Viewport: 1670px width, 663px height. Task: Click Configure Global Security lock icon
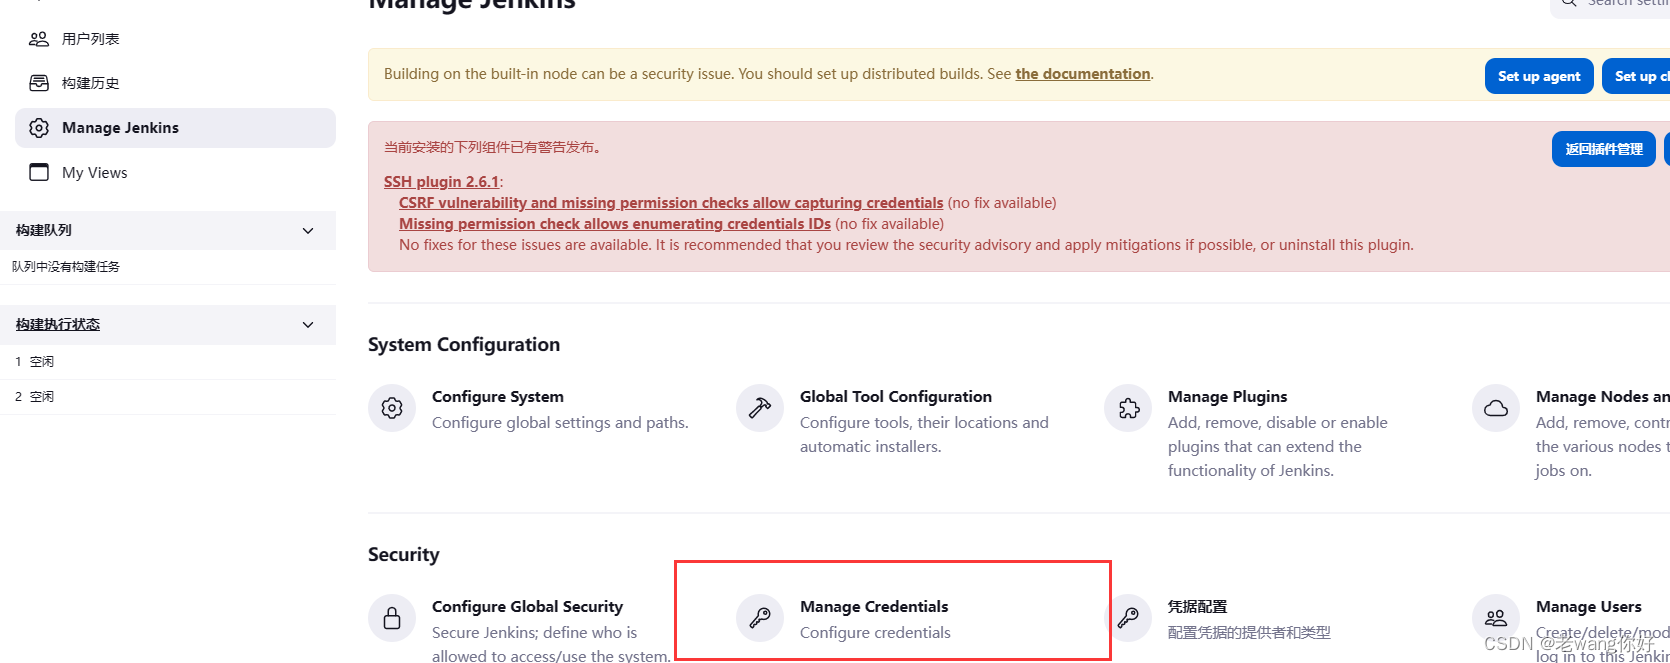pos(392,618)
